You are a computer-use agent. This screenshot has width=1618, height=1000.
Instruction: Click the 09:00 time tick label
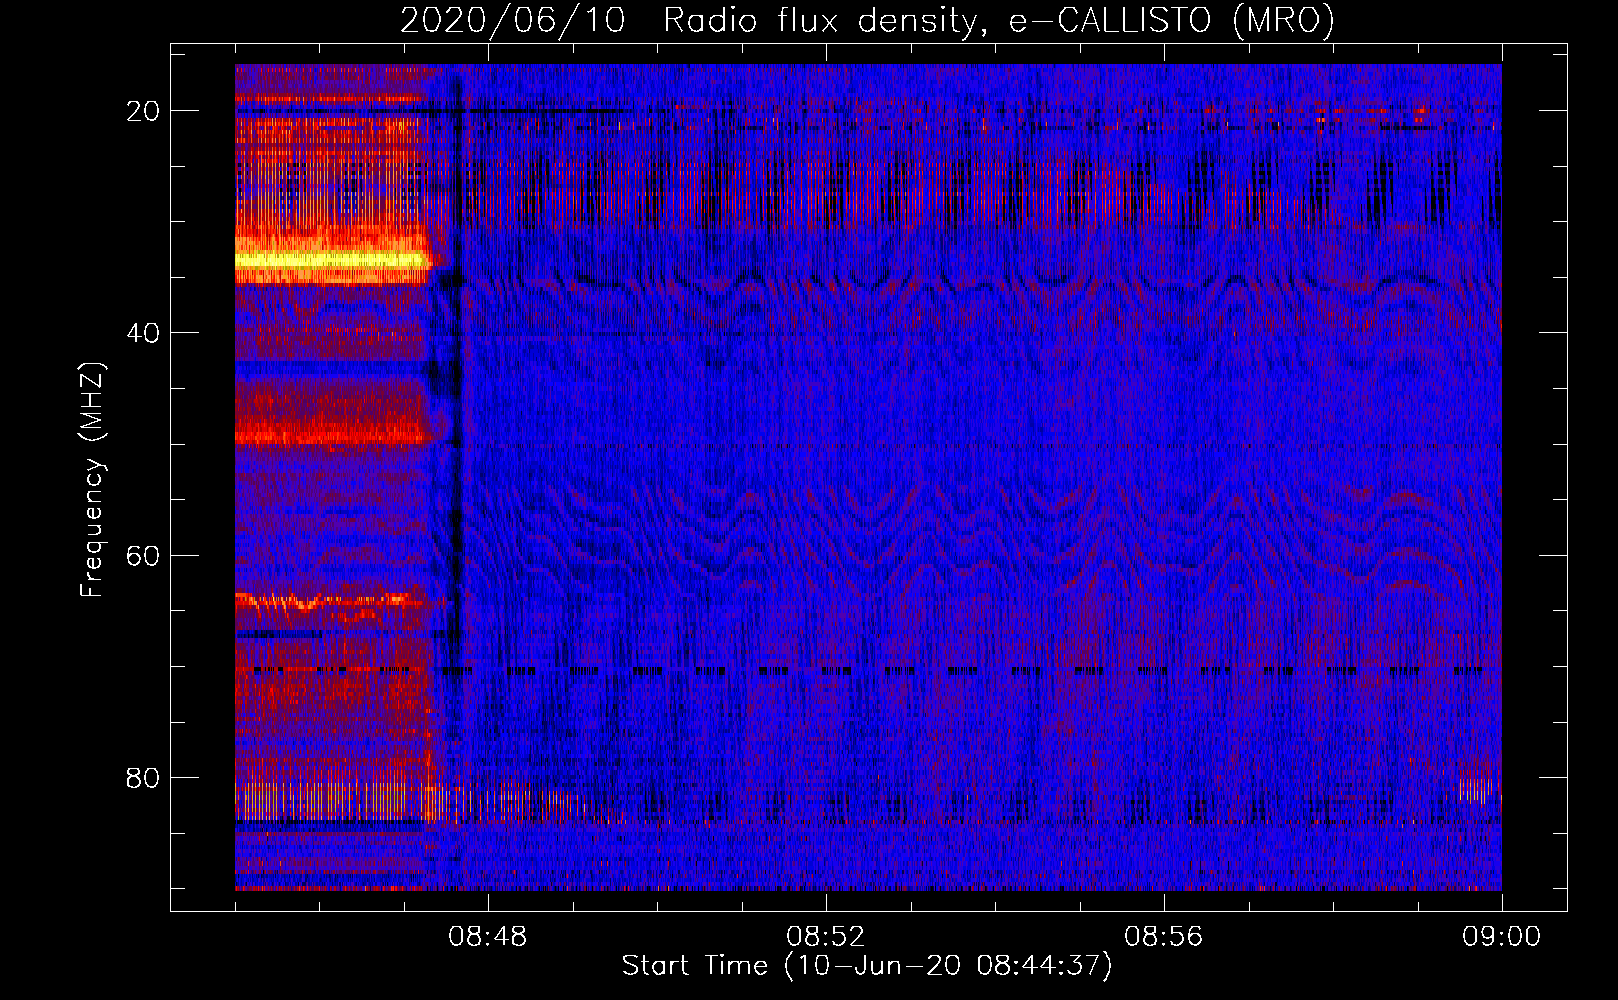(1501, 937)
